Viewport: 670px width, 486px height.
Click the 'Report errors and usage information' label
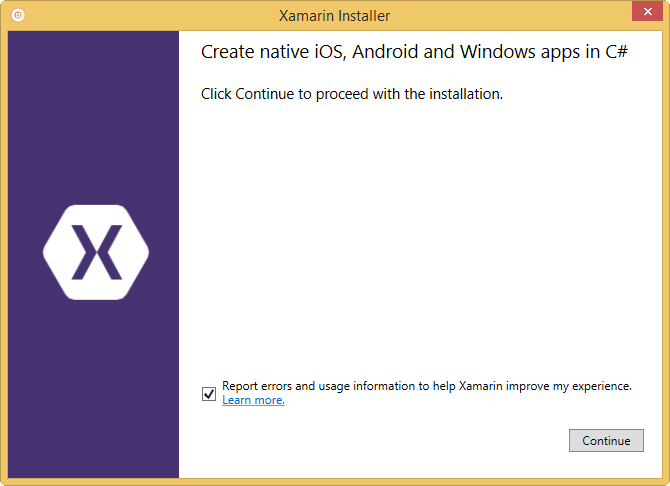coord(426,386)
